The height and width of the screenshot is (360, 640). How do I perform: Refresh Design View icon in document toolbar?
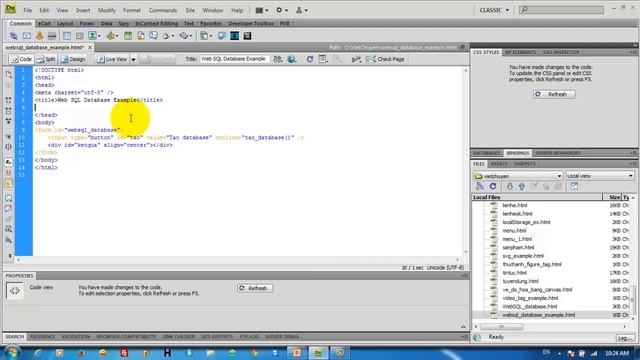[x=310, y=59]
